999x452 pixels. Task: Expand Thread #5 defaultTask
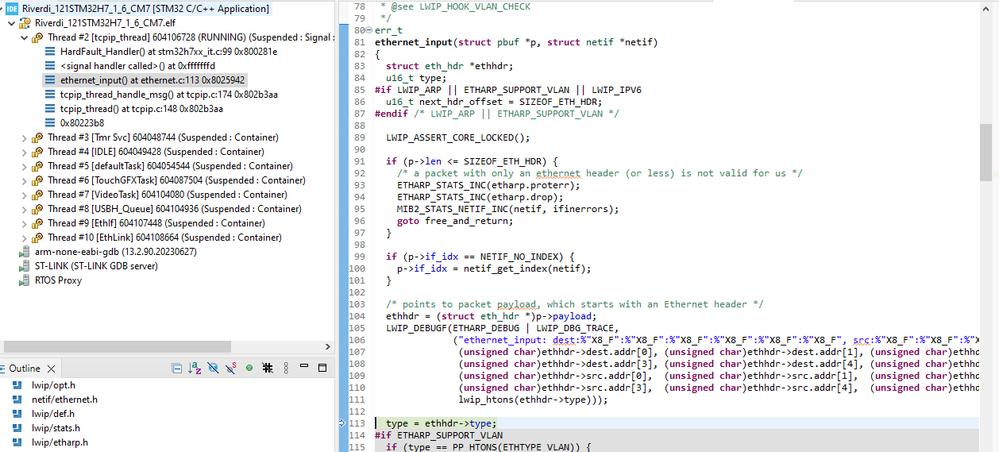(x=24, y=166)
